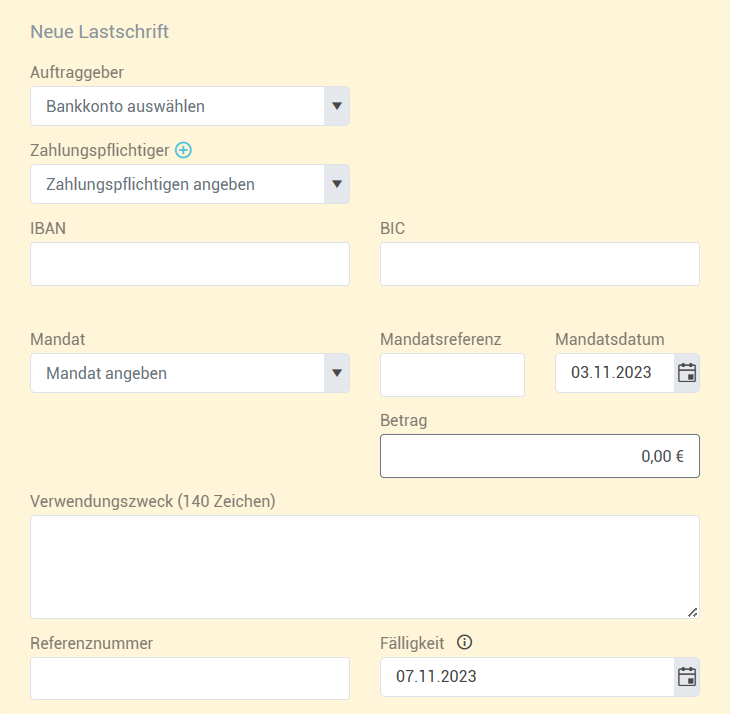
Task: Click inside the Verwendungszweck text area
Action: pyautogui.click(x=365, y=567)
